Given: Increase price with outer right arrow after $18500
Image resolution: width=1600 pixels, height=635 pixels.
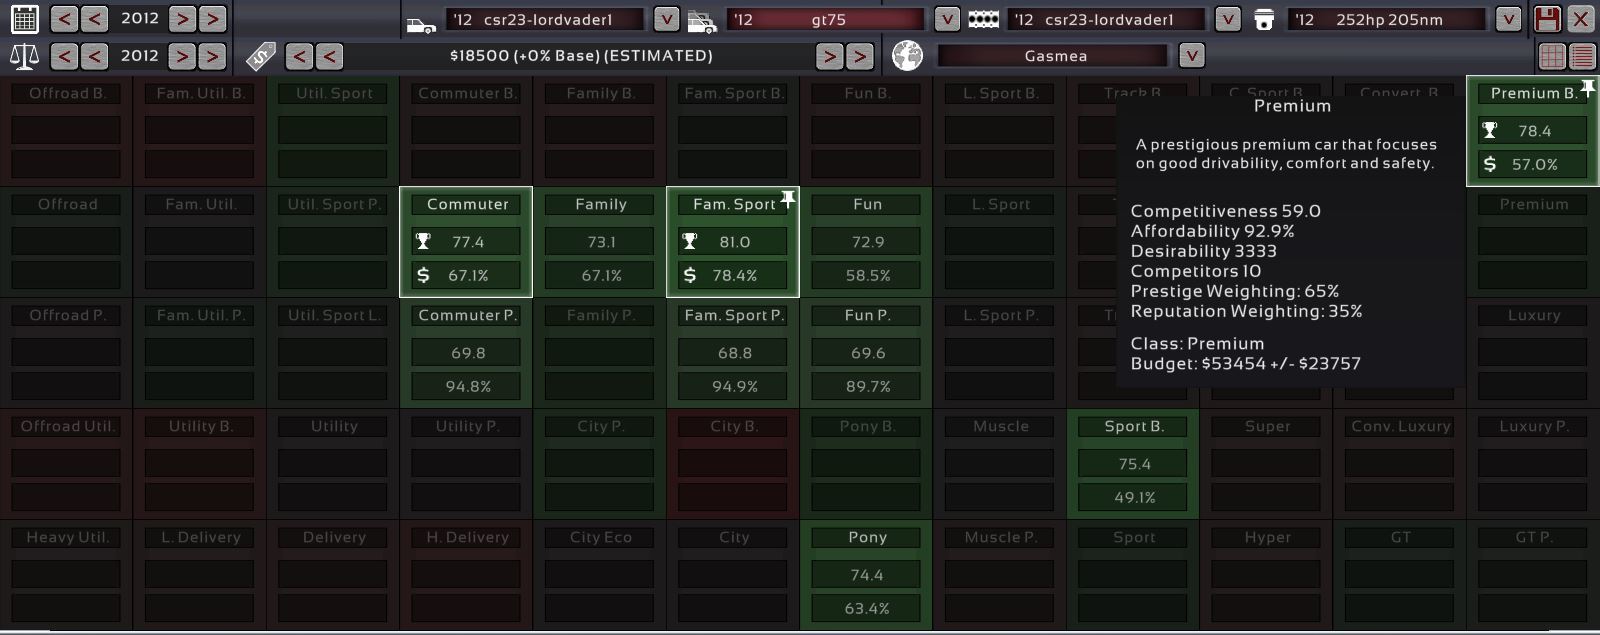Looking at the screenshot, I should tap(859, 56).
